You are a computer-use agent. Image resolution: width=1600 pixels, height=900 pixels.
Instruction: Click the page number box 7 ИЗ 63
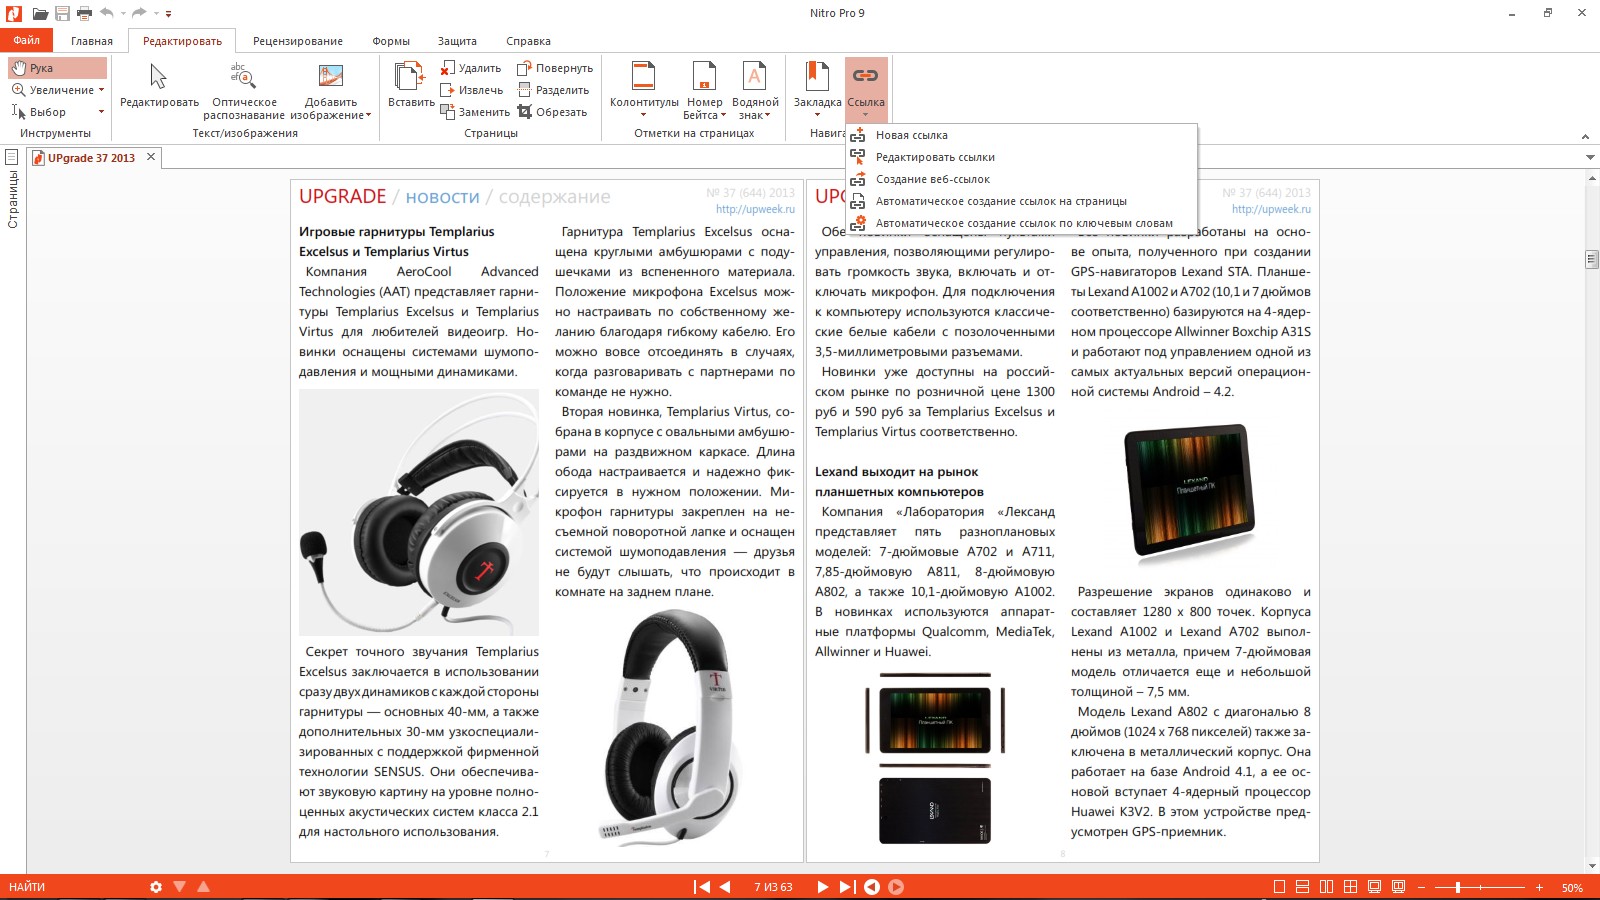pyautogui.click(x=773, y=887)
